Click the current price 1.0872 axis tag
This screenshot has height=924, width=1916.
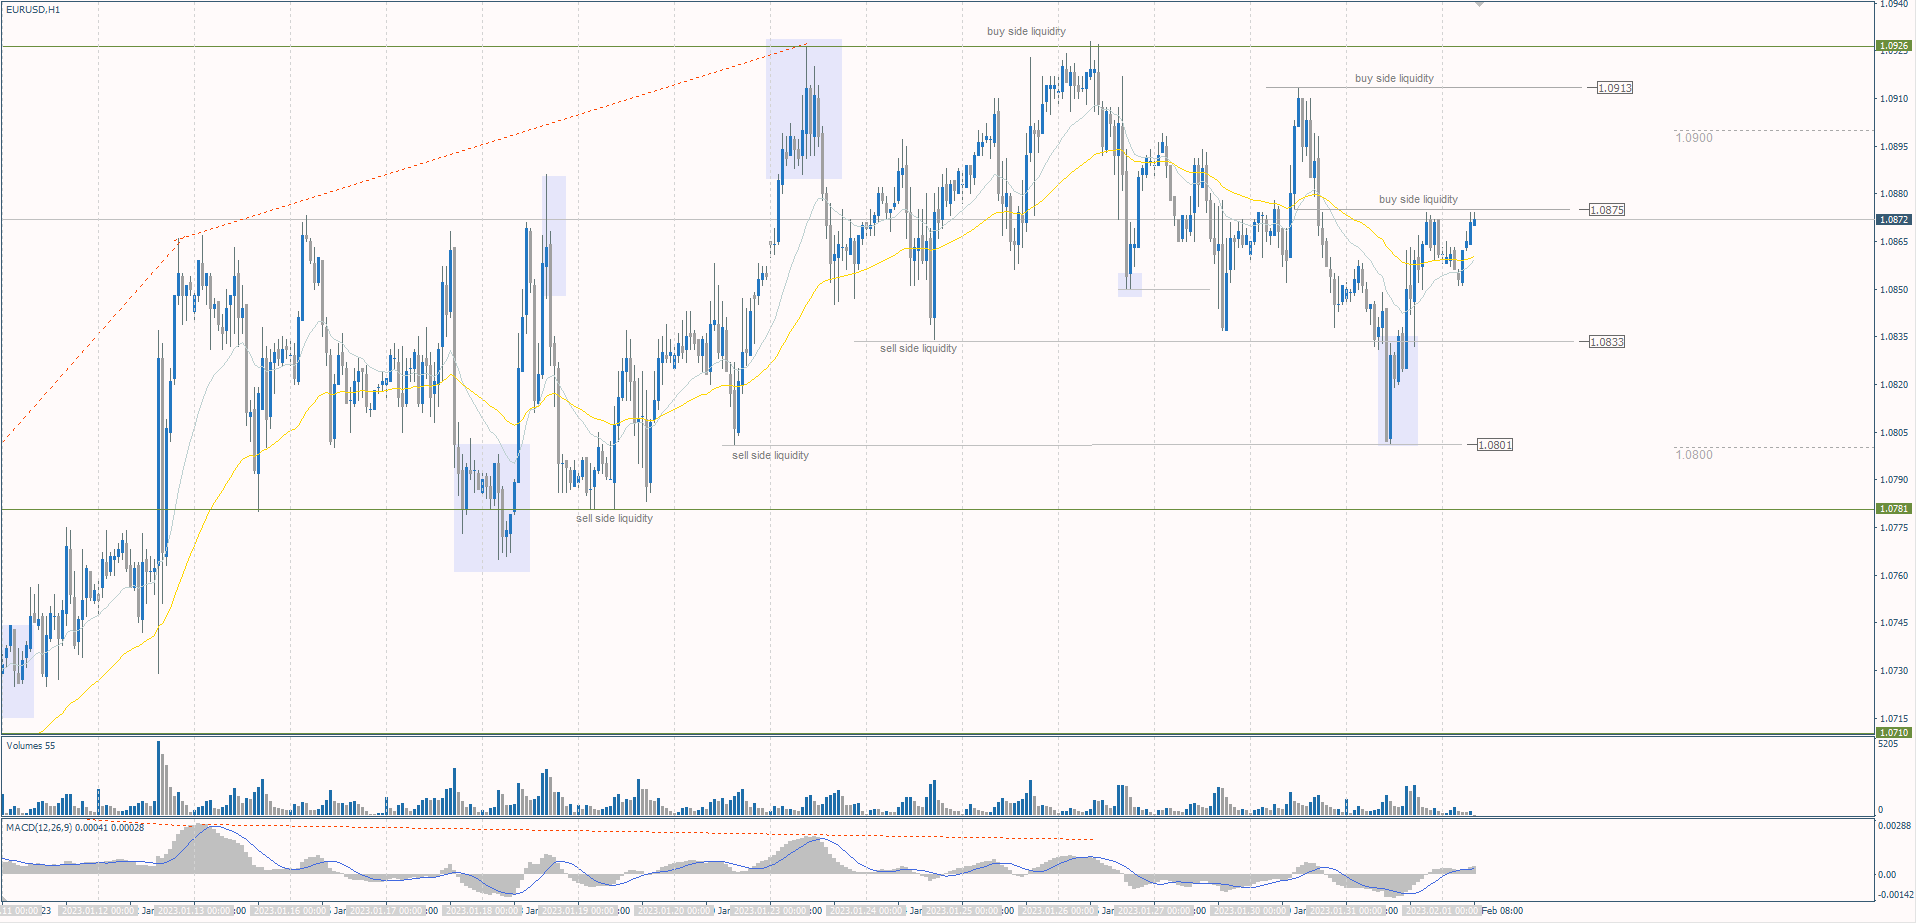coord(1894,219)
